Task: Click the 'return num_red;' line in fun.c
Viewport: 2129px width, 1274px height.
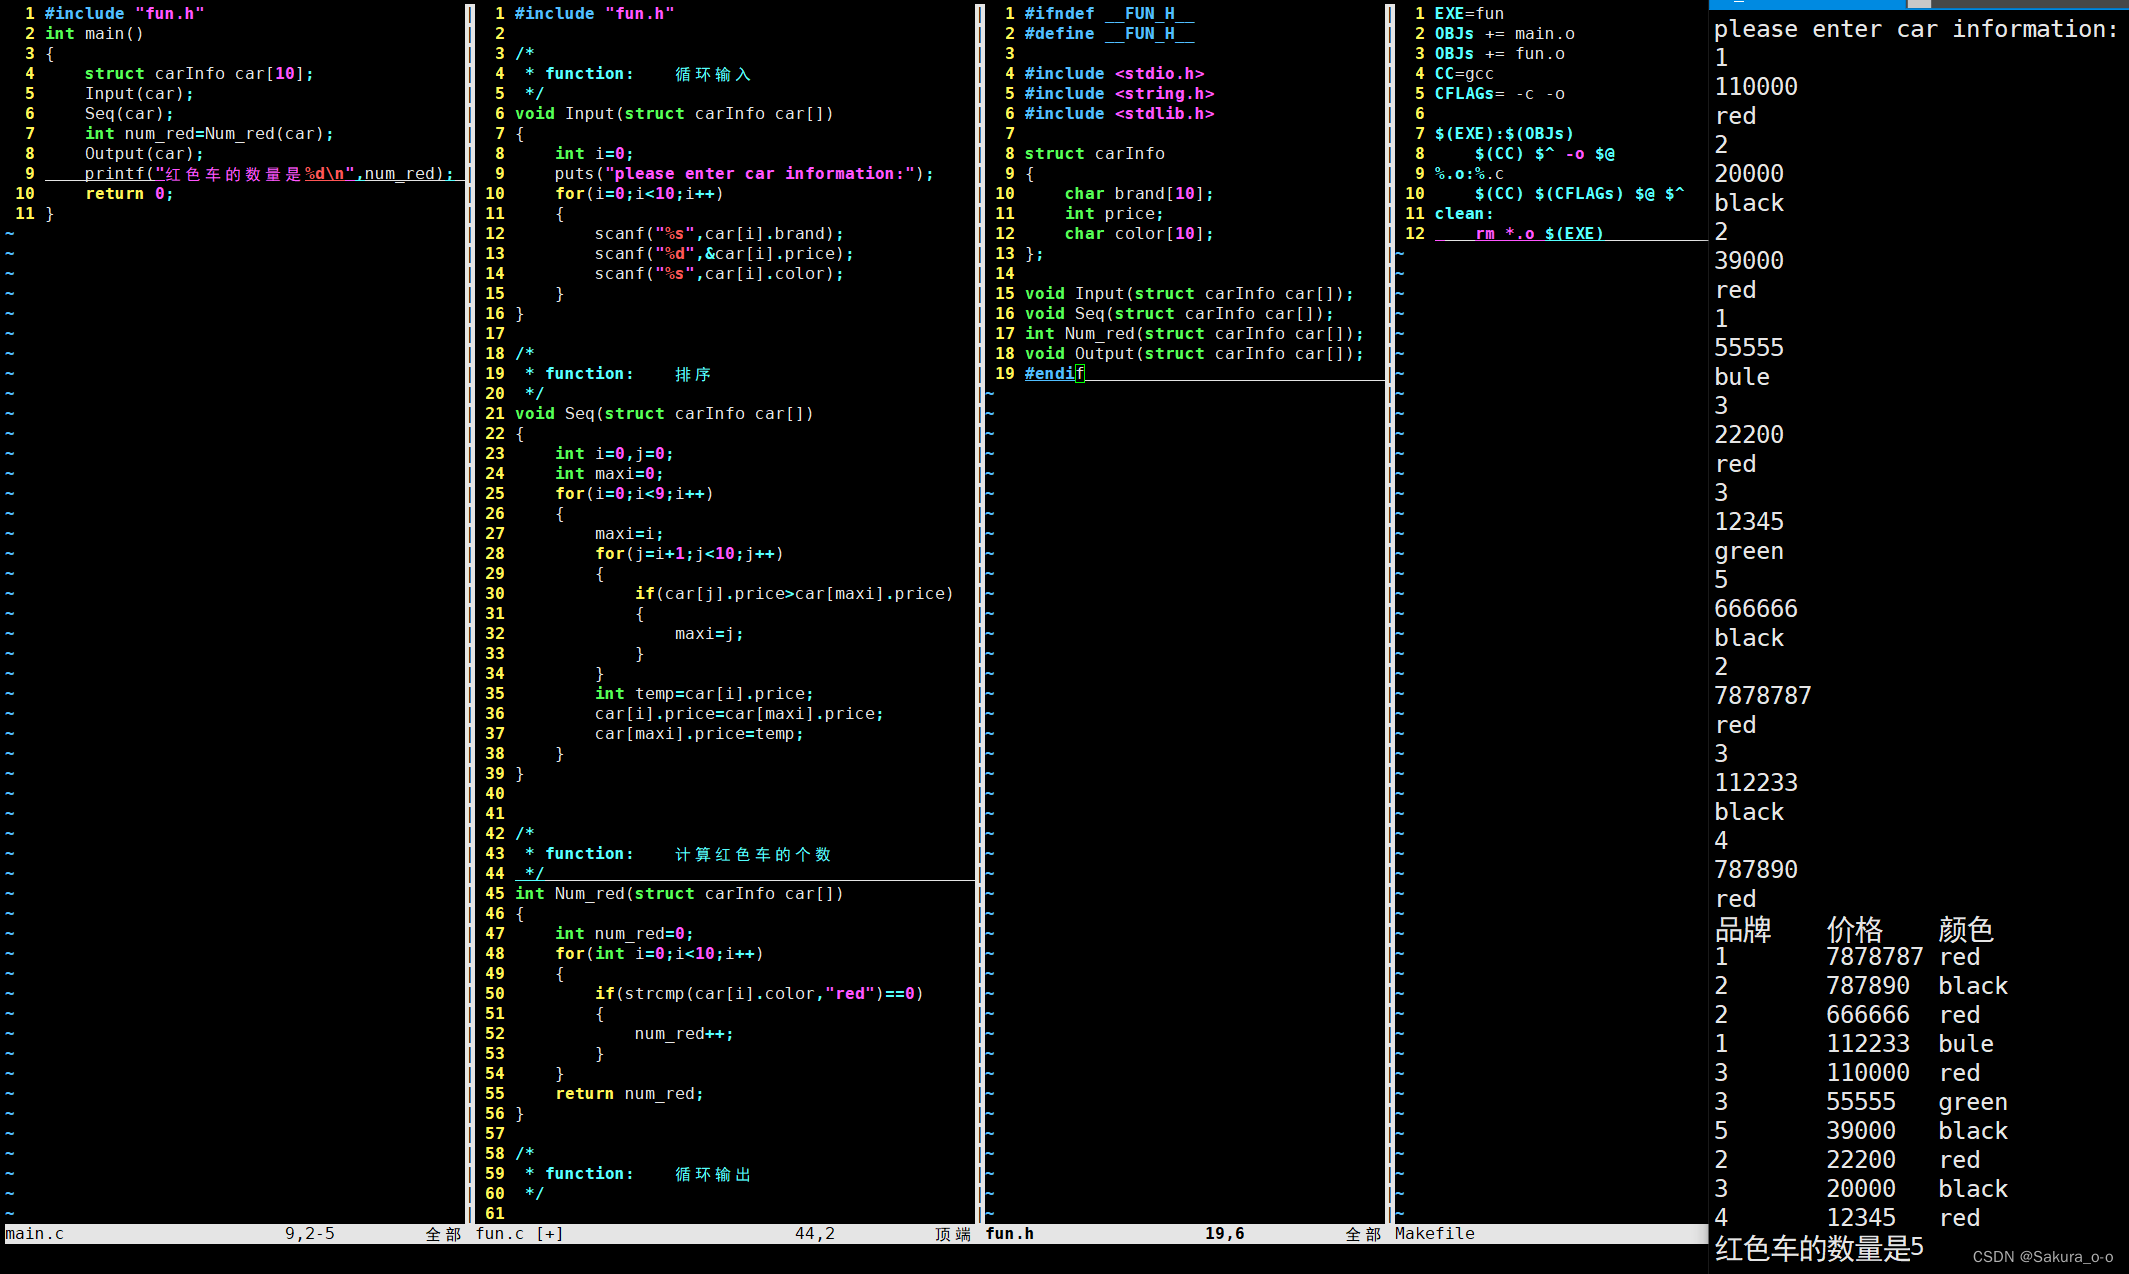Action: (629, 1093)
